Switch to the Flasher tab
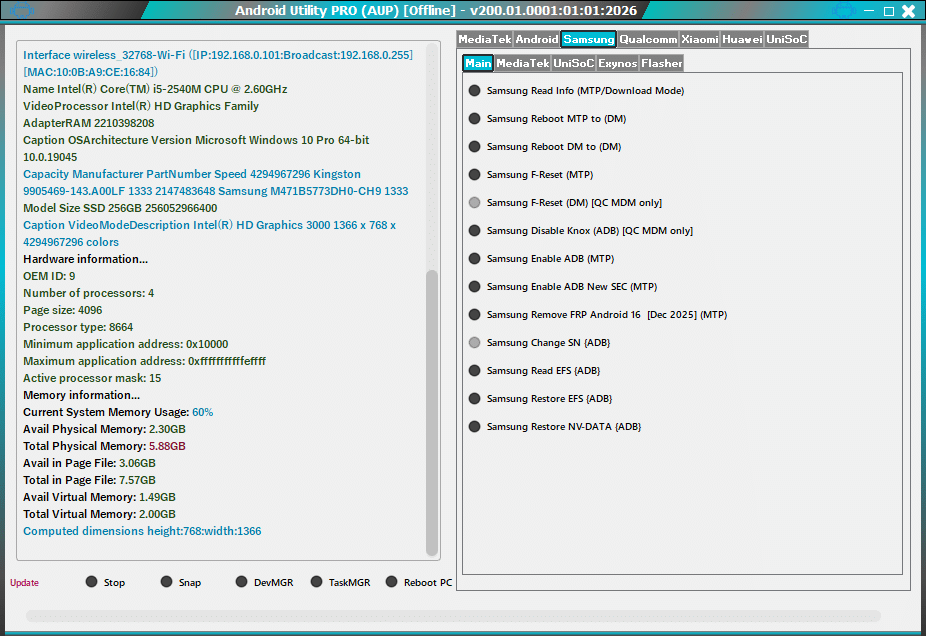This screenshot has width=926, height=636. coord(662,63)
